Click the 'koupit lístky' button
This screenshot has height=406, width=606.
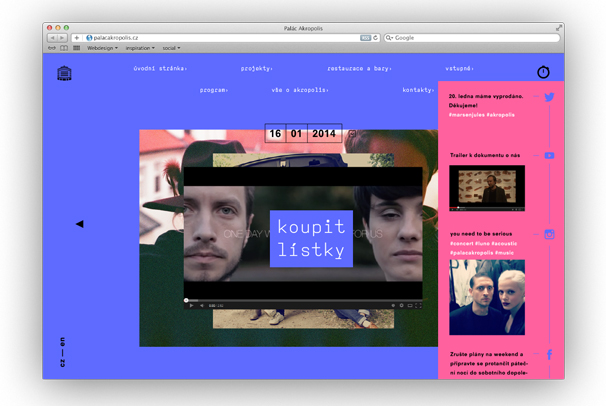coord(311,238)
